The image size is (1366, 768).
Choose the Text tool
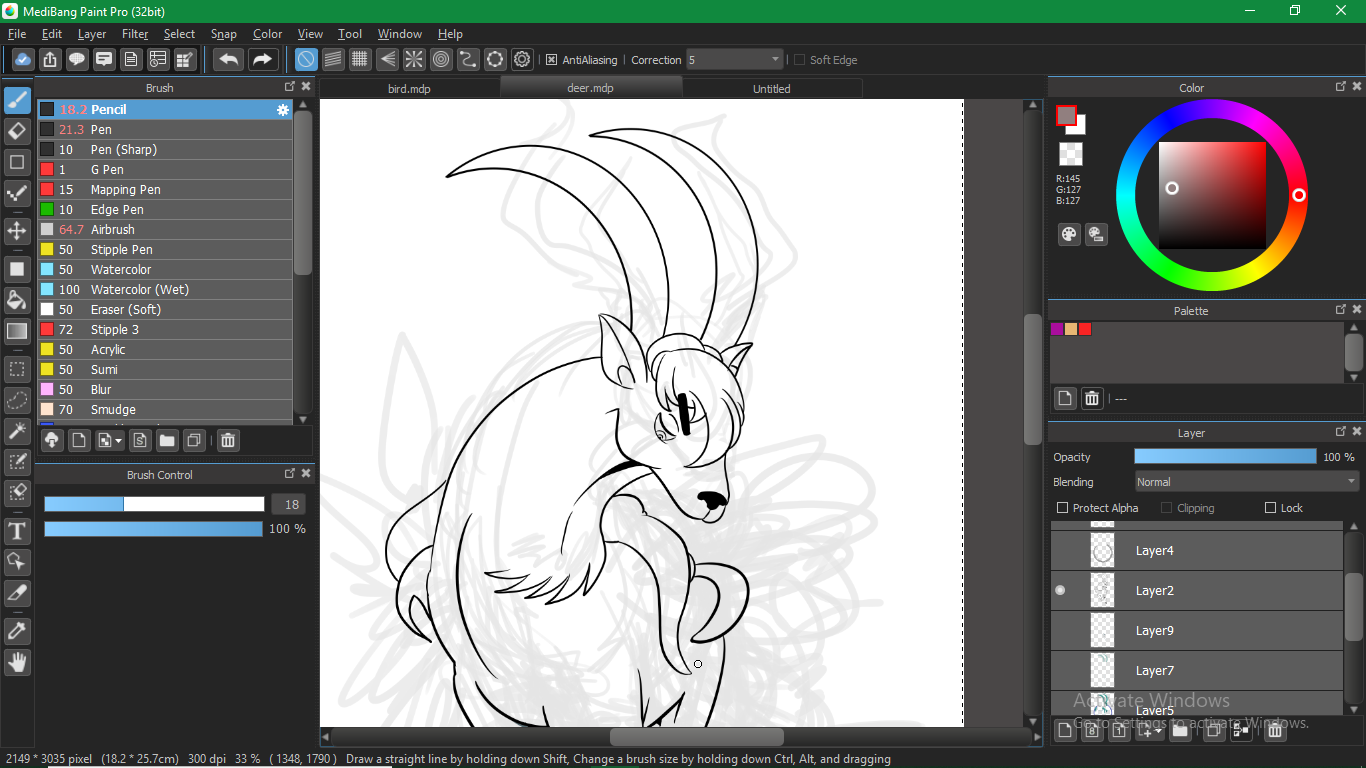pyautogui.click(x=17, y=531)
